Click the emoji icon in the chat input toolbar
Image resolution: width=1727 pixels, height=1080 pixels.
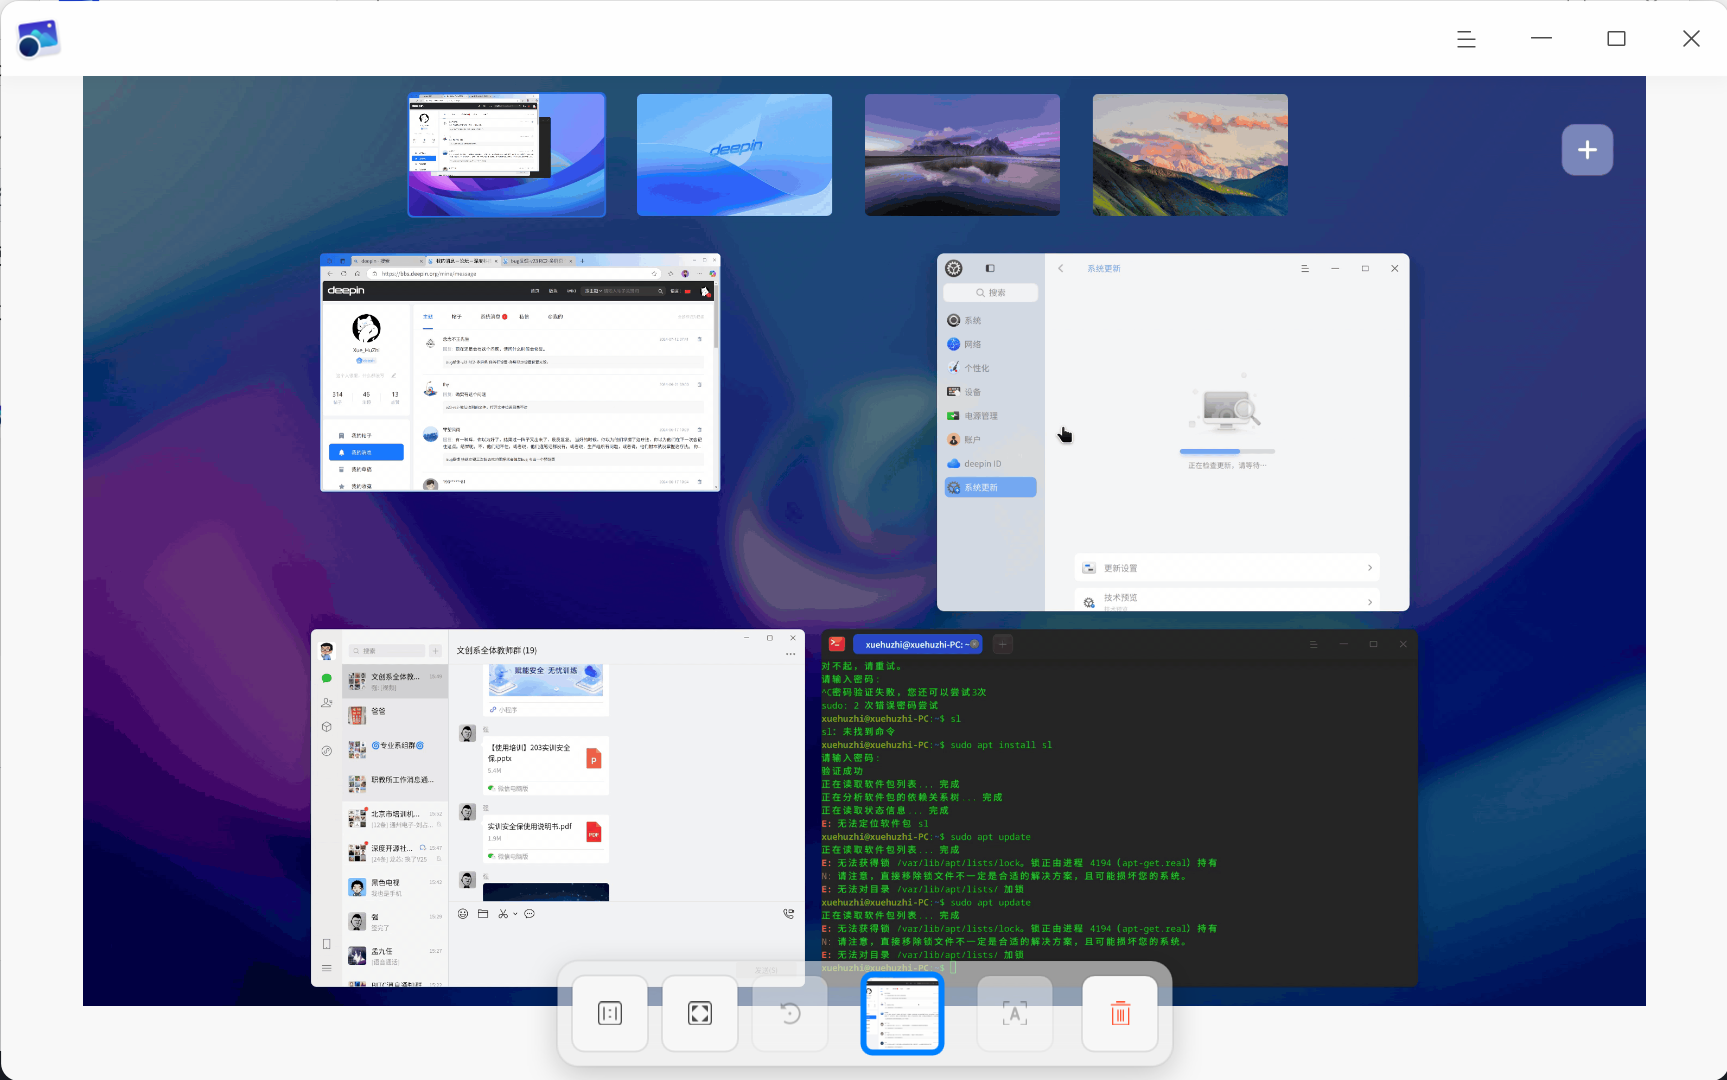coord(463,914)
